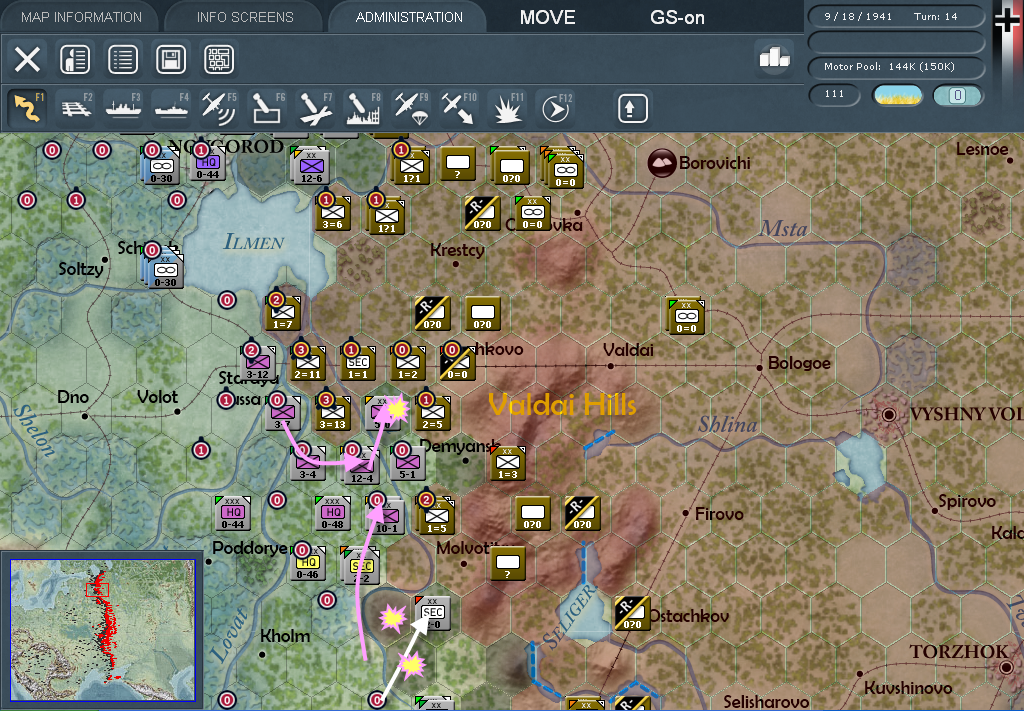Click the Spirovo town label
1024x711 pixels.
967,501
